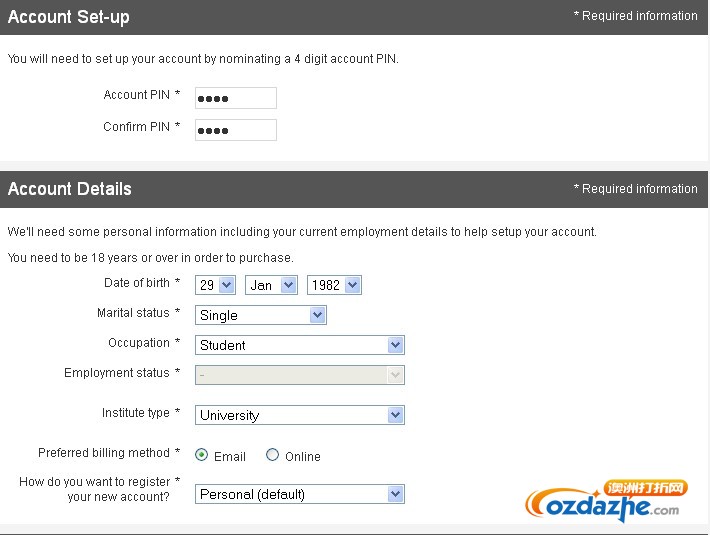Viewport: 710px width, 535px height.
Task: Expand the Institute type dropdown
Action: click(300, 415)
